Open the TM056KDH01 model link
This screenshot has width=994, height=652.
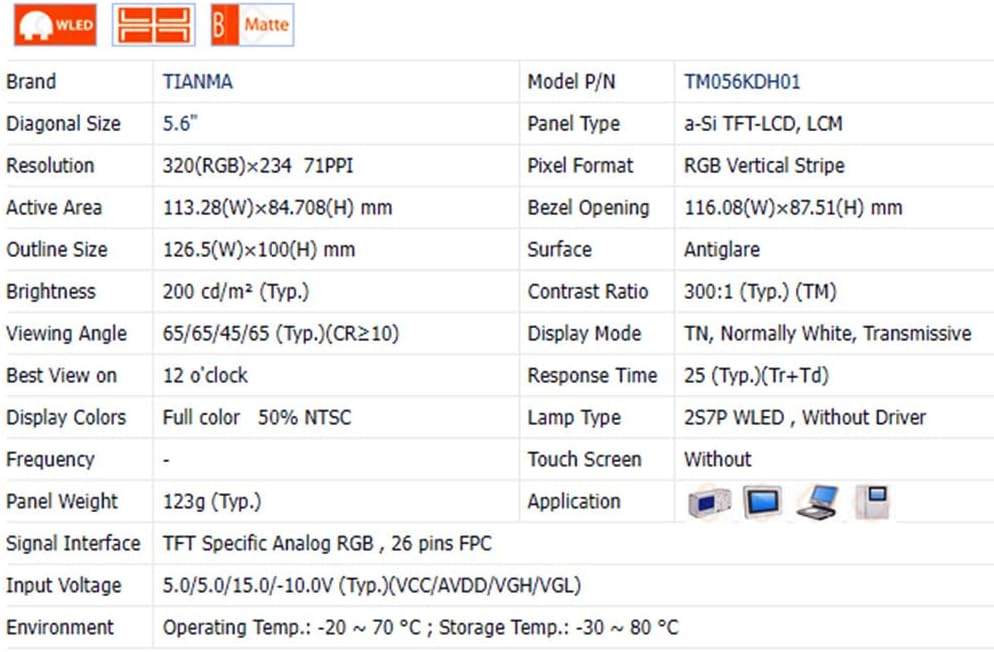(742, 82)
